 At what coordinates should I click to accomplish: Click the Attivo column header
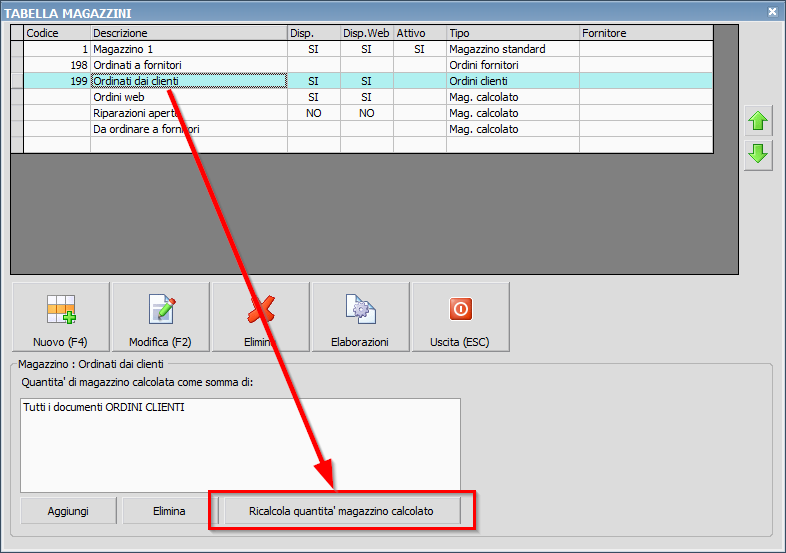[x=420, y=33]
